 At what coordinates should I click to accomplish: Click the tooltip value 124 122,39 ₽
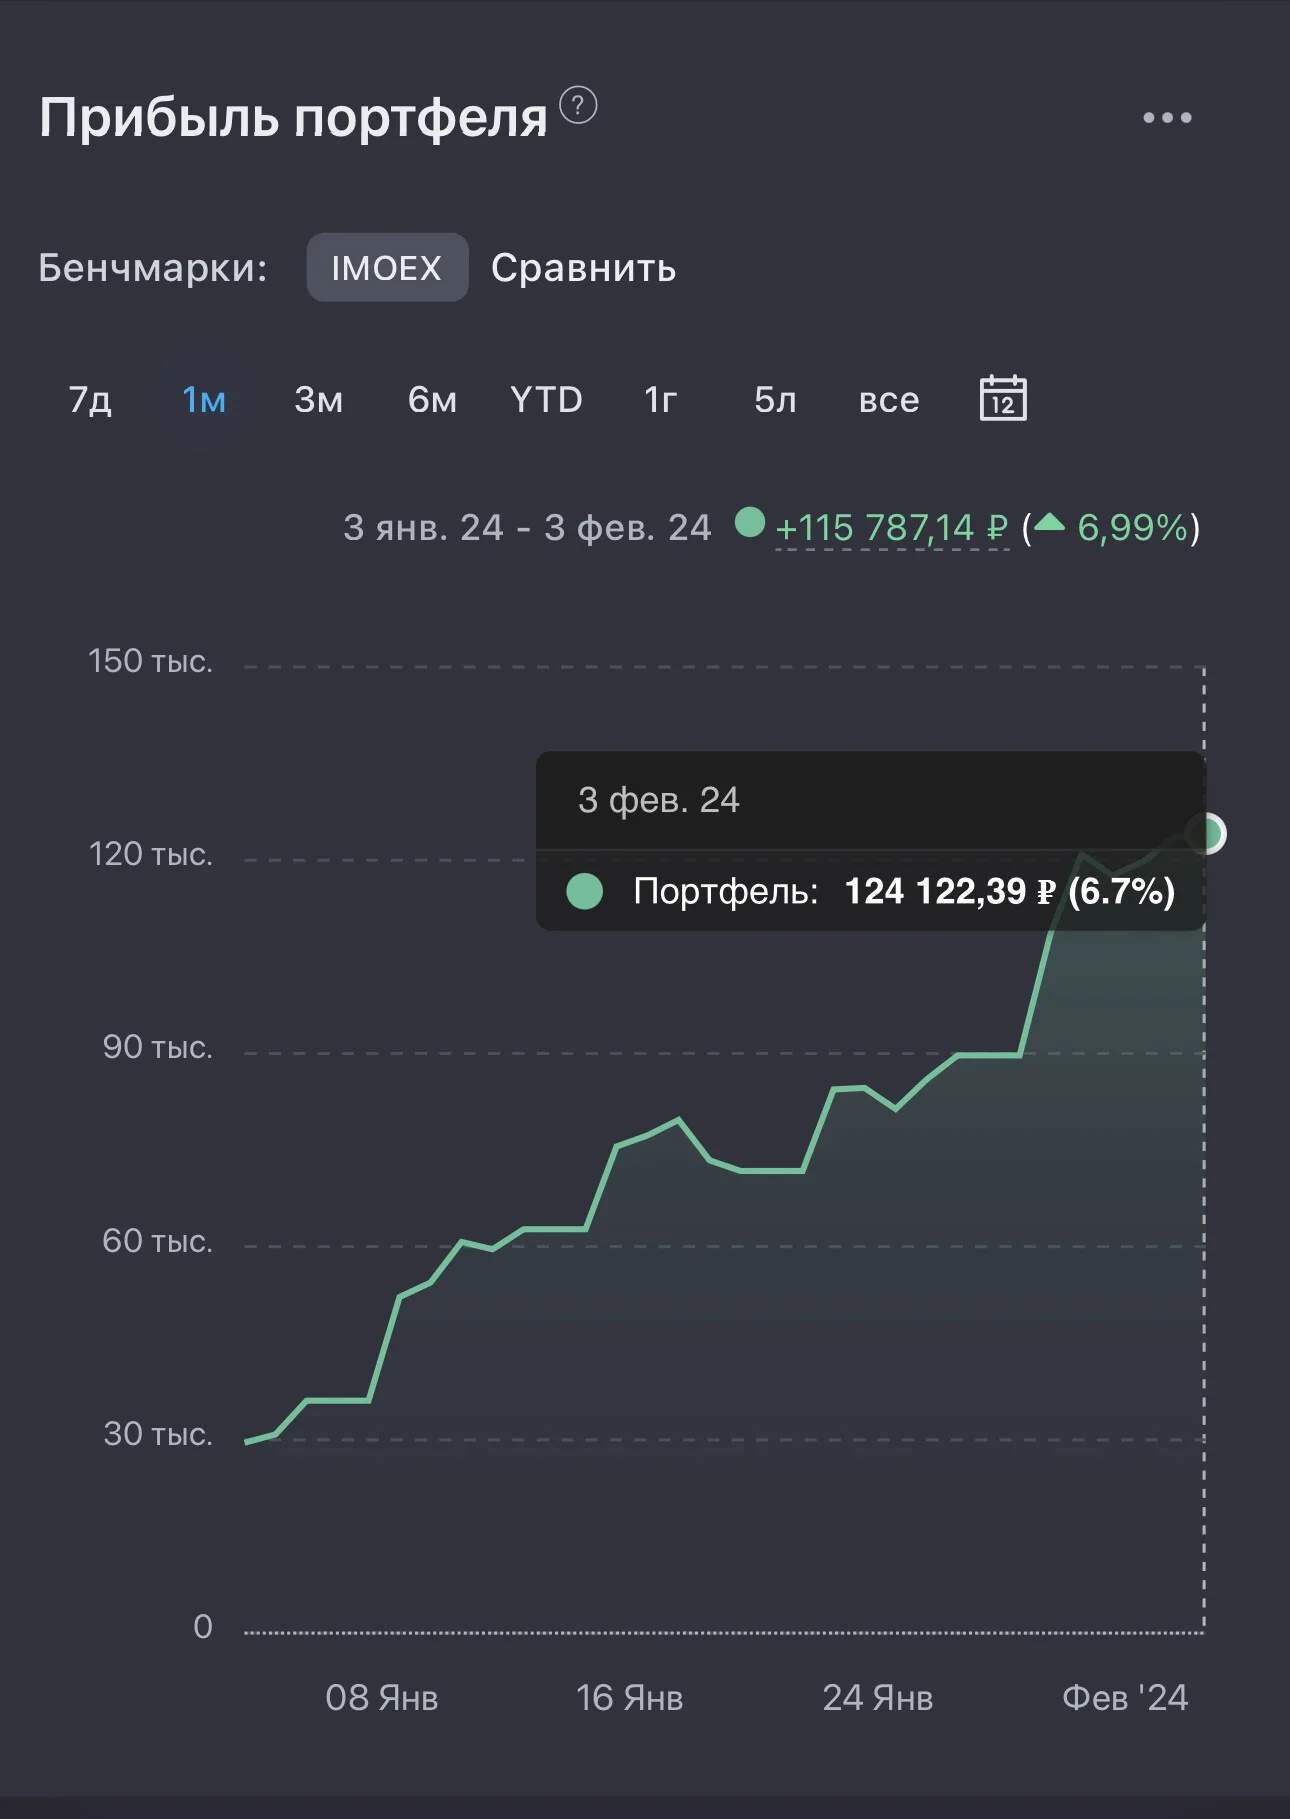[x=950, y=891]
